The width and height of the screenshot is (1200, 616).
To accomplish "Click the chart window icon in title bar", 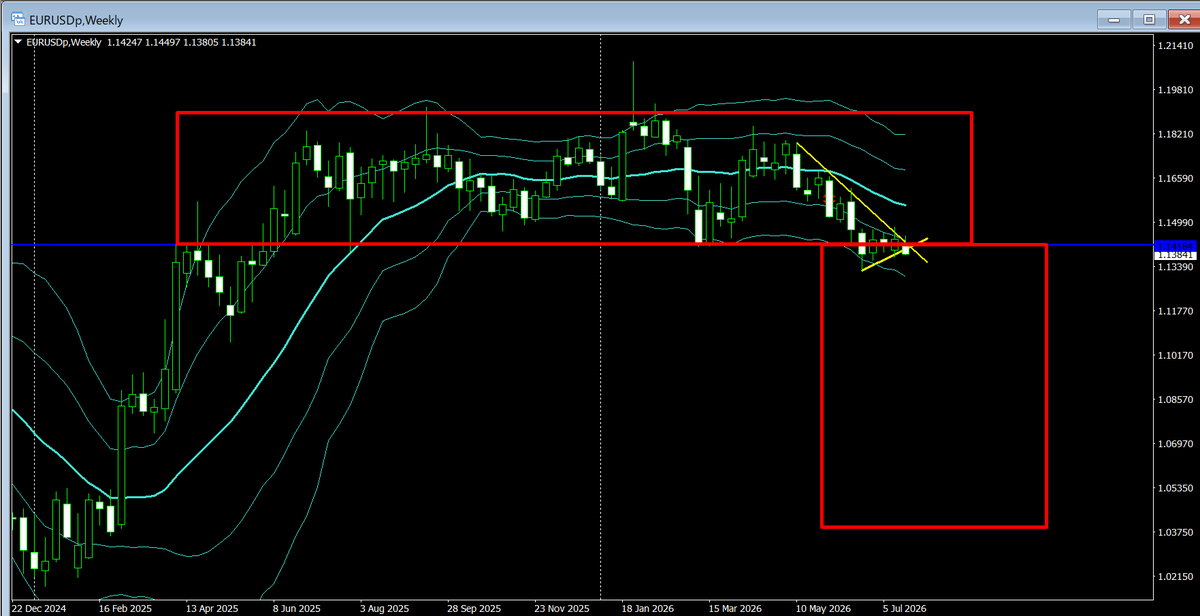I will tap(18, 17).
